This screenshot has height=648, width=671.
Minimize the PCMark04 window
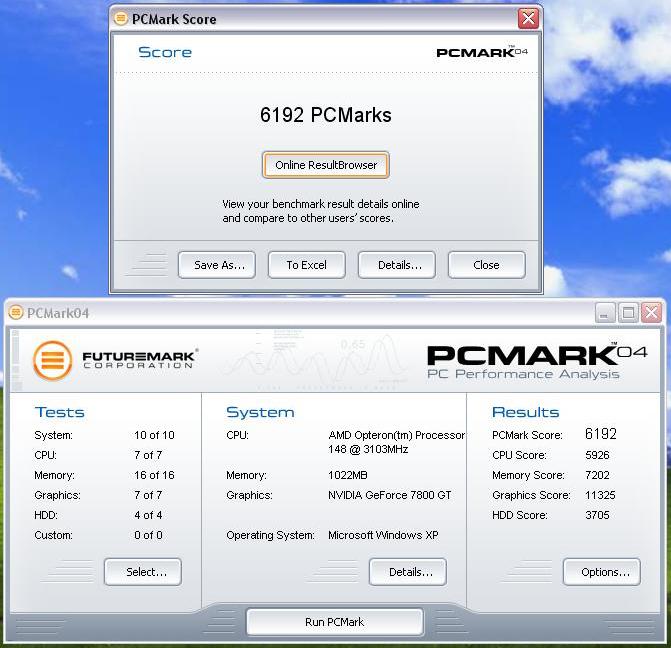coord(605,313)
